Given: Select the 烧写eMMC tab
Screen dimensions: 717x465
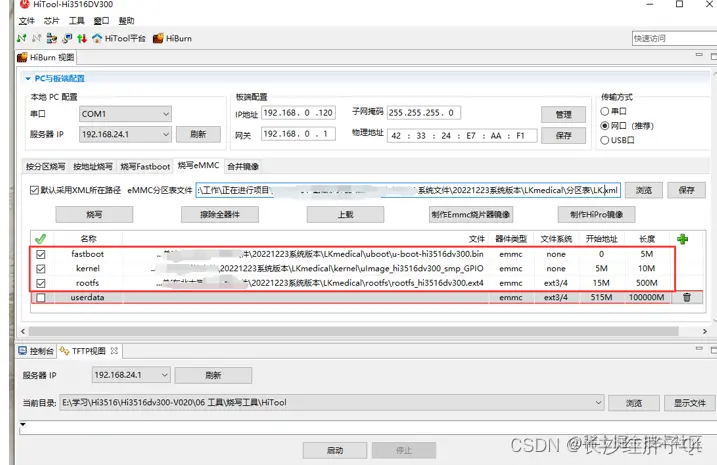Looking at the screenshot, I should 198,166.
